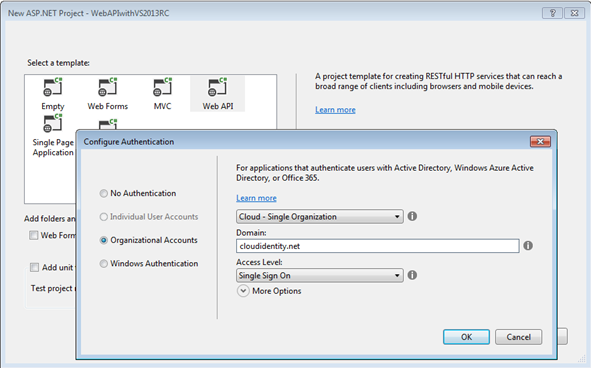Click Cancel in Configure Authentication dialog
The height and width of the screenshot is (368, 591).
point(519,337)
